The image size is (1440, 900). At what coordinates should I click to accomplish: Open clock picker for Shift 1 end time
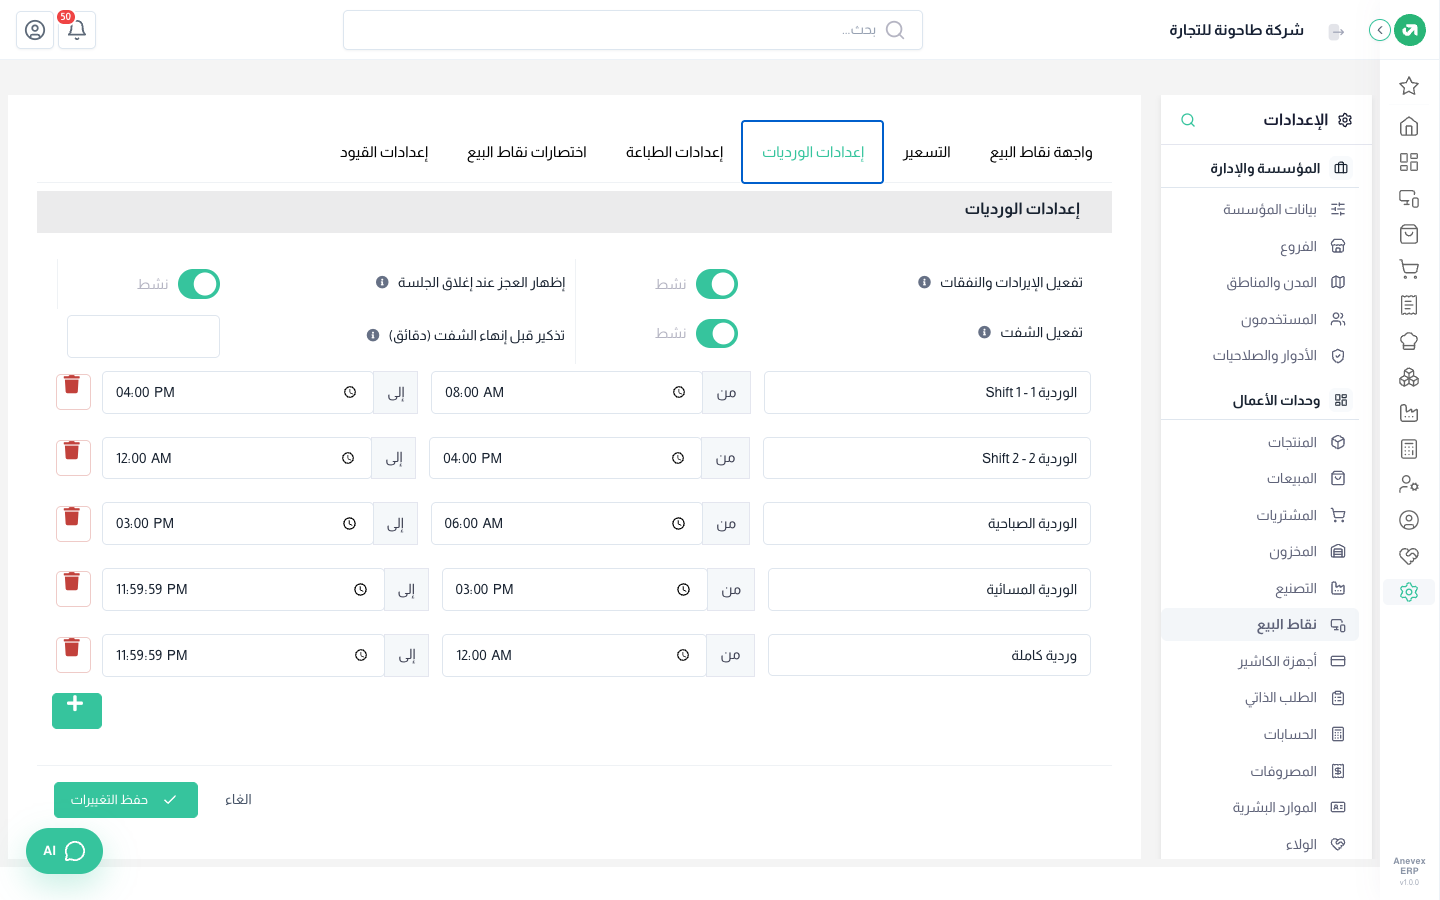tap(350, 392)
